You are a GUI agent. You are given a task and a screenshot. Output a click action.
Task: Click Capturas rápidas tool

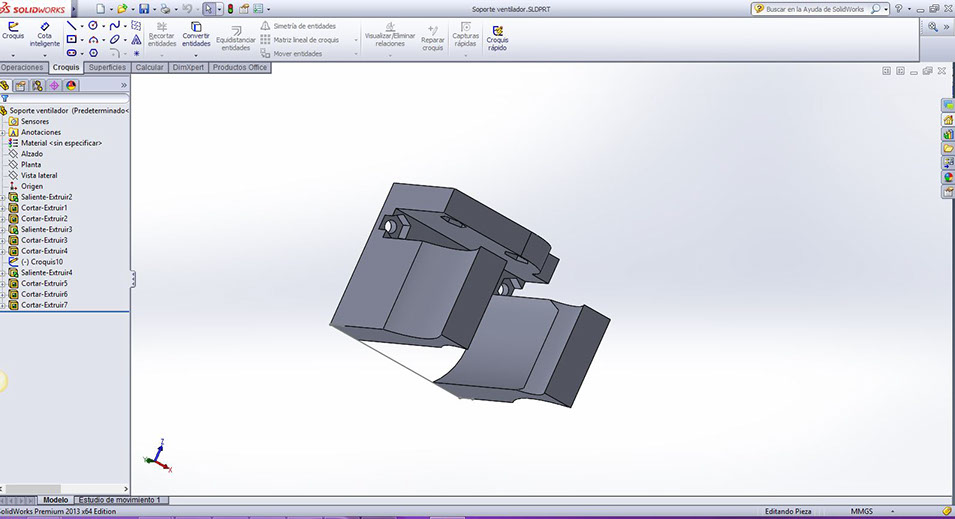pyautogui.click(x=465, y=35)
